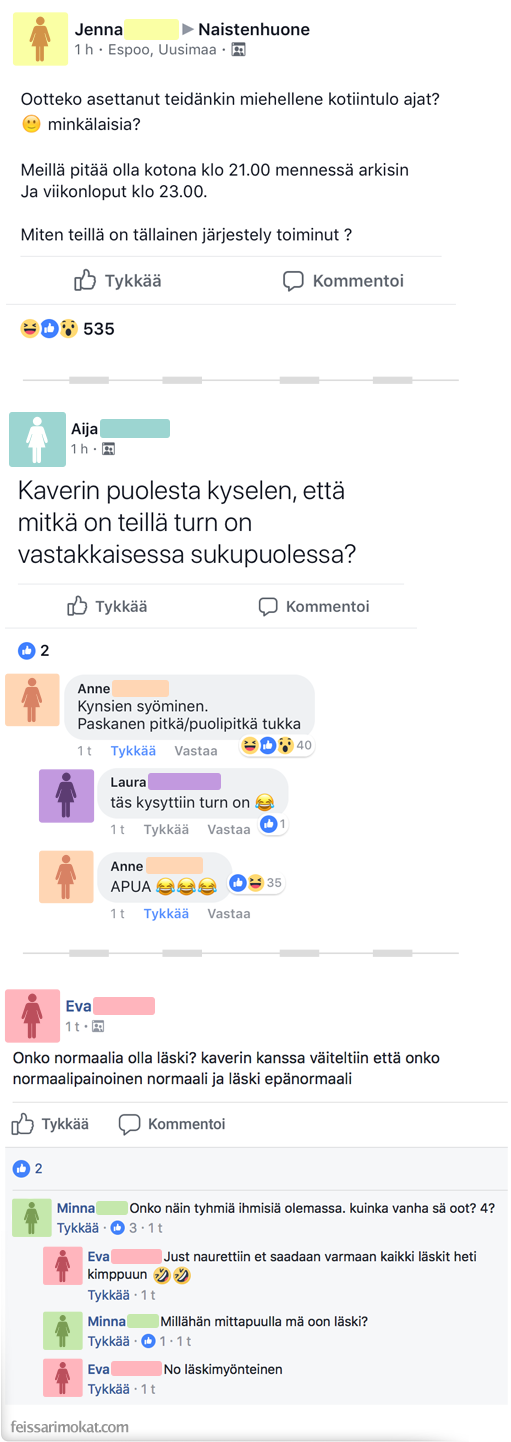Viewport: 511px width, 1442px height.
Task: Reply to Laura's comment with Vastaa
Action: tap(228, 829)
